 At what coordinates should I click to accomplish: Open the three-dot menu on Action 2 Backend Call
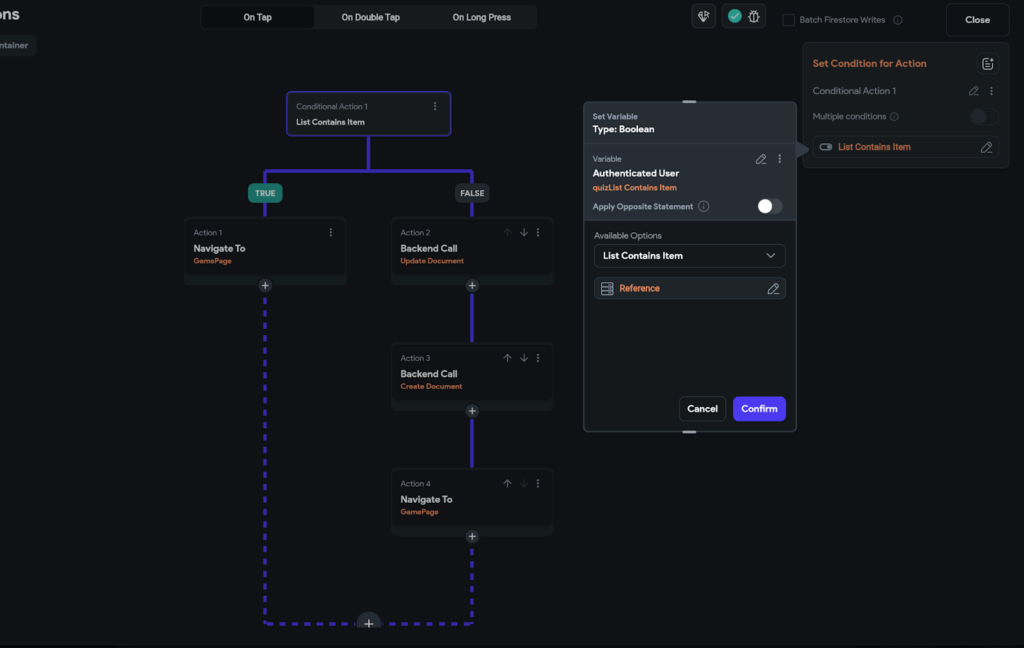(538, 232)
